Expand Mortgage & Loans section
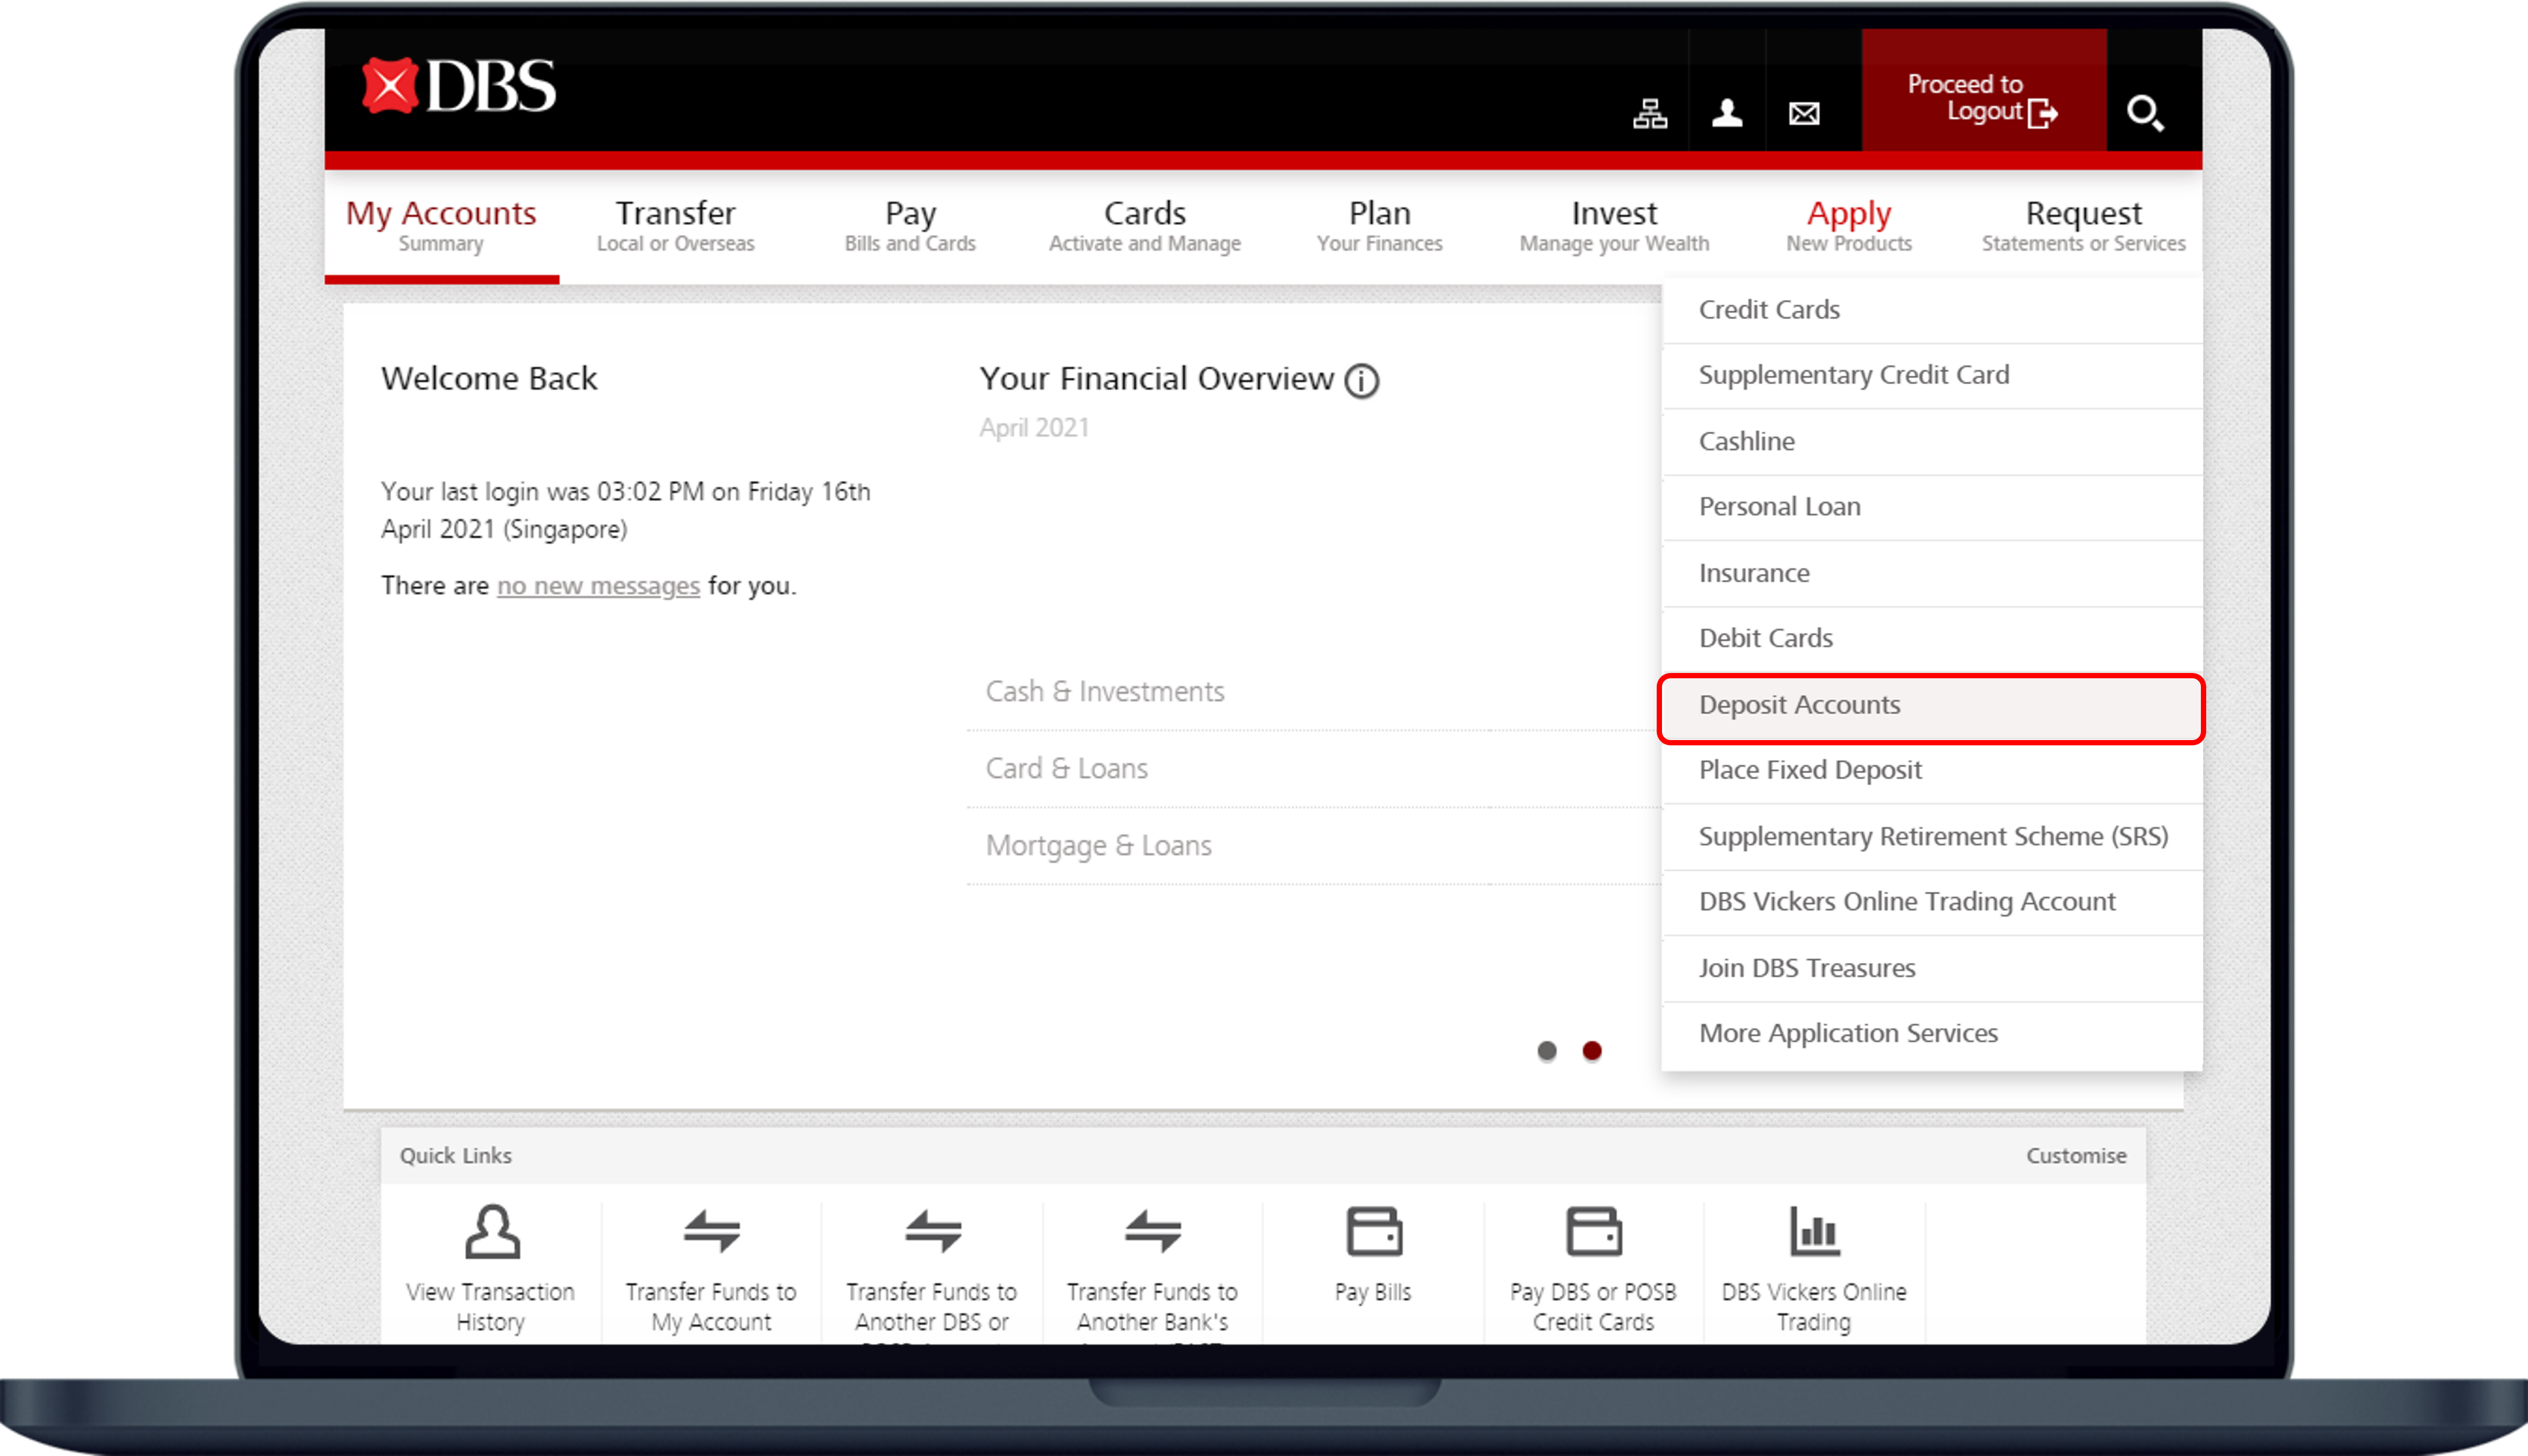 [x=1098, y=846]
